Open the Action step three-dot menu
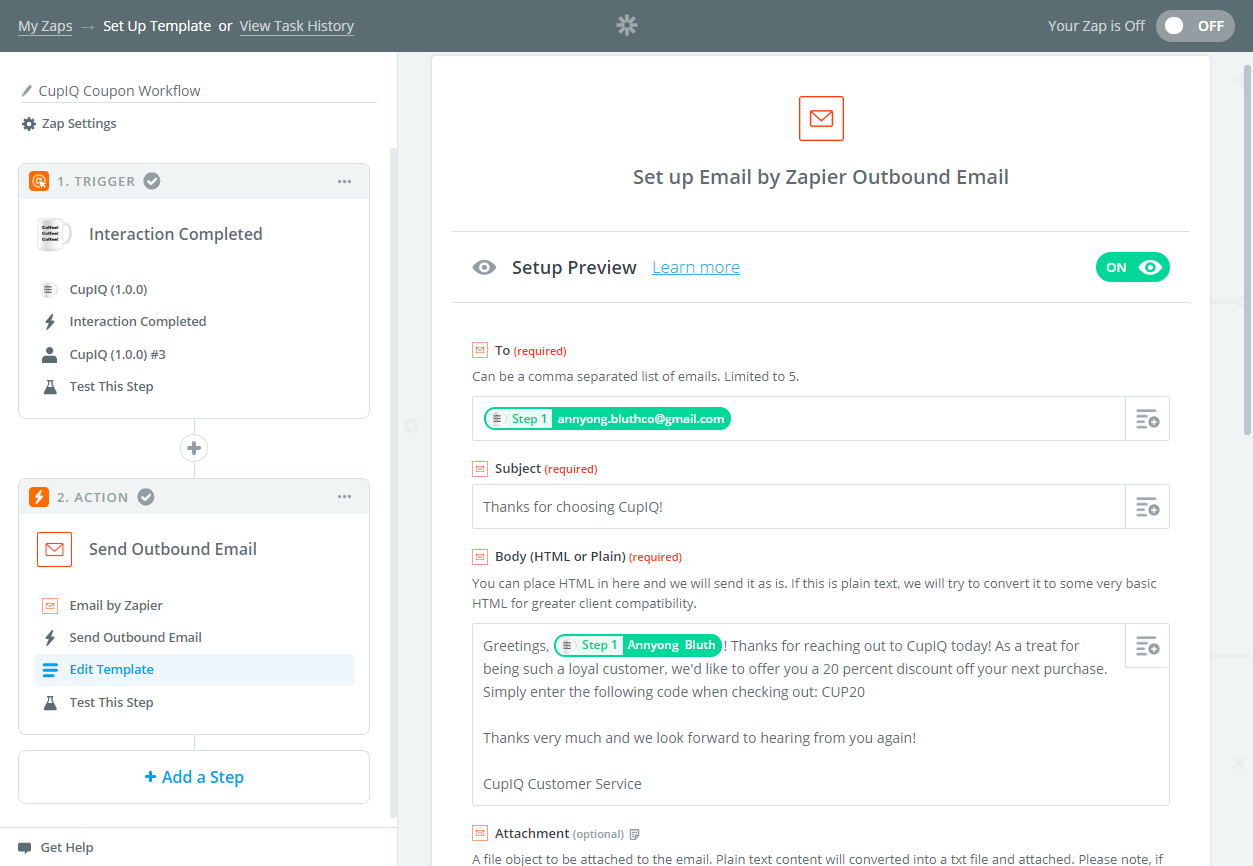This screenshot has height=866, width=1253. pyautogui.click(x=344, y=497)
